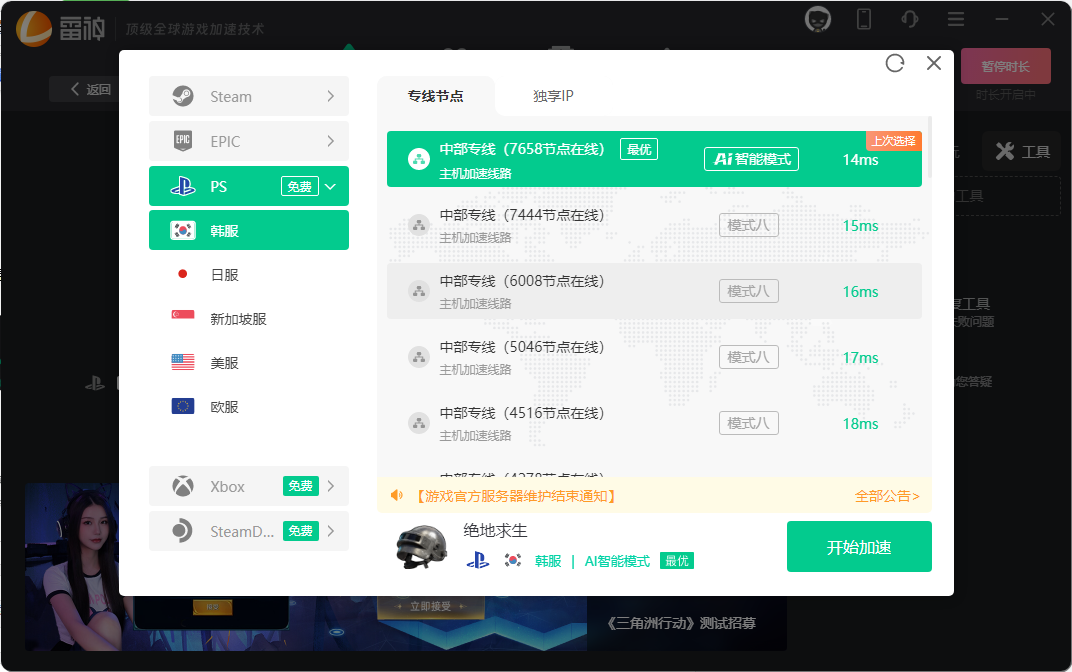This screenshot has width=1072, height=672.
Task: Click the Steam platform logo icon
Action: click(183, 96)
